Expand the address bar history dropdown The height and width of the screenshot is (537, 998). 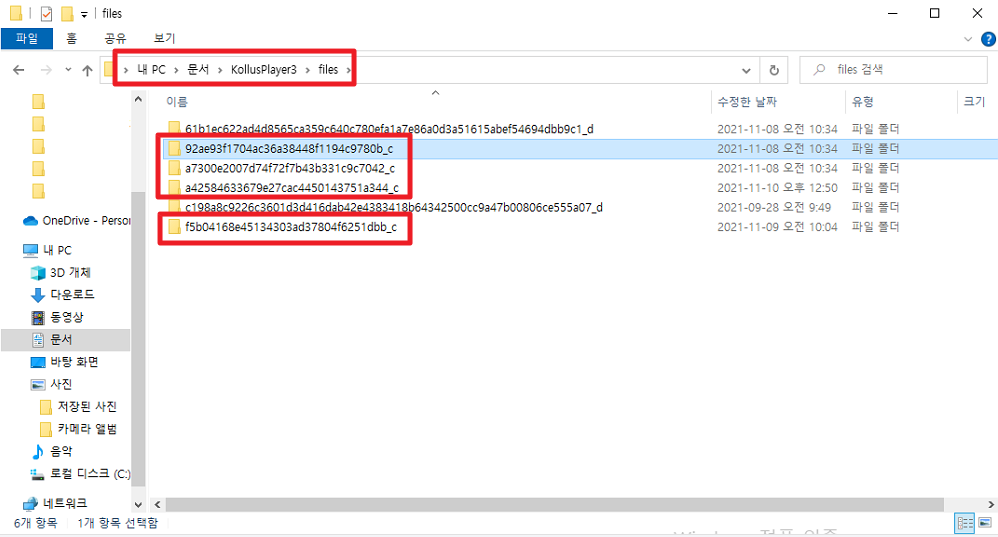pyautogui.click(x=746, y=71)
